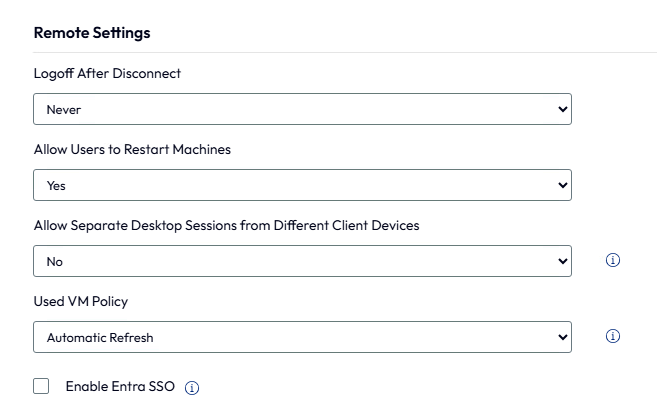The image size is (657, 415).
Task: Select the Yes value in Restart Machines
Action: (56, 186)
